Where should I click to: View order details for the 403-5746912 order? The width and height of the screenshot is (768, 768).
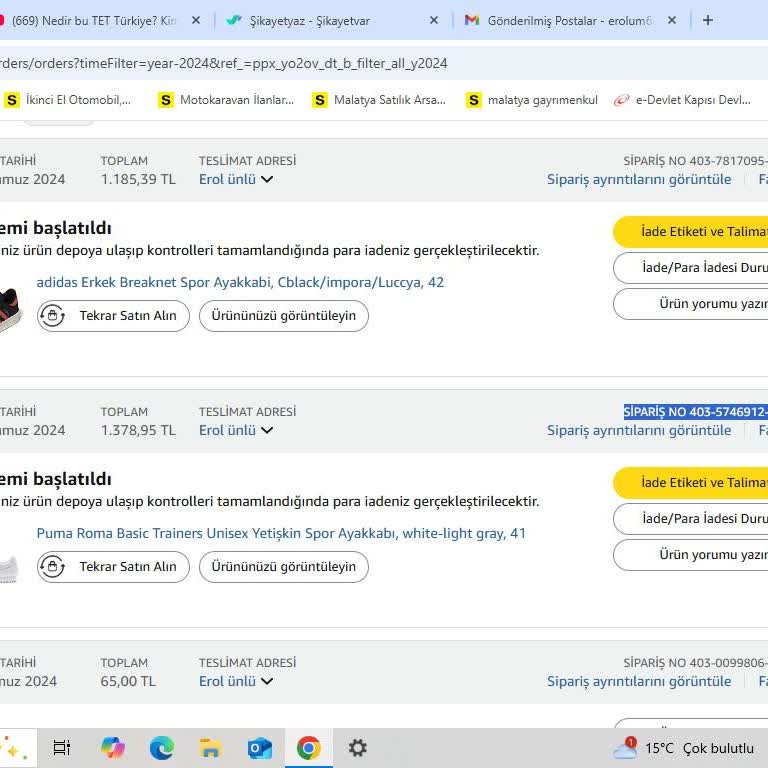point(639,430)
